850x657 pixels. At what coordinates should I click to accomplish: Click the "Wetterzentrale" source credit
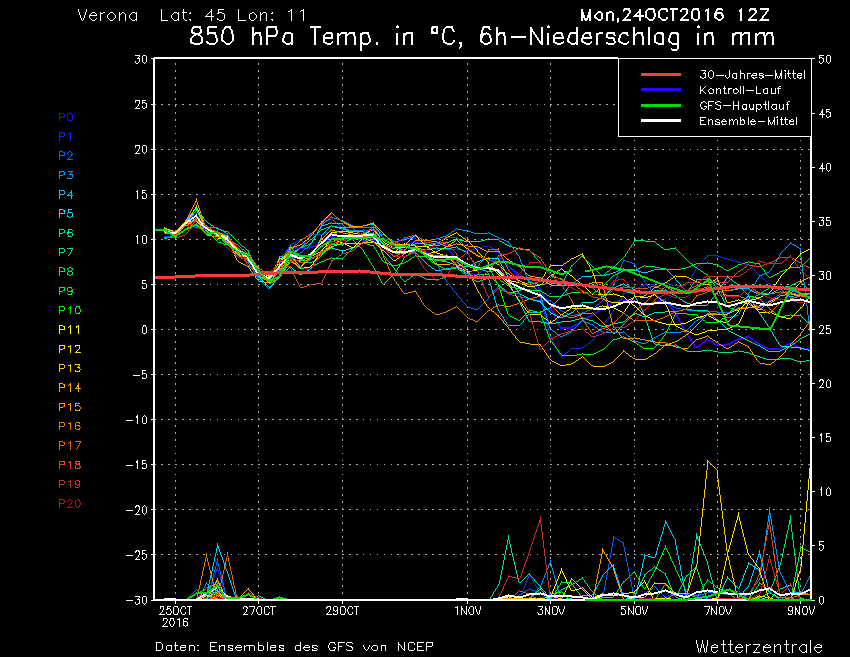click(x=759, y=647)
